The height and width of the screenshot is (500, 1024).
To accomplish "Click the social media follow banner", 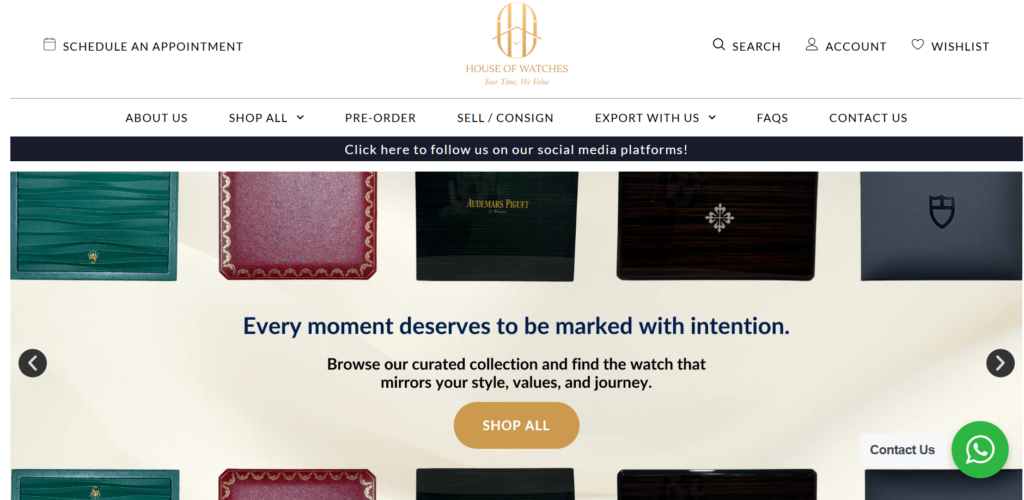I will point(516,149).
